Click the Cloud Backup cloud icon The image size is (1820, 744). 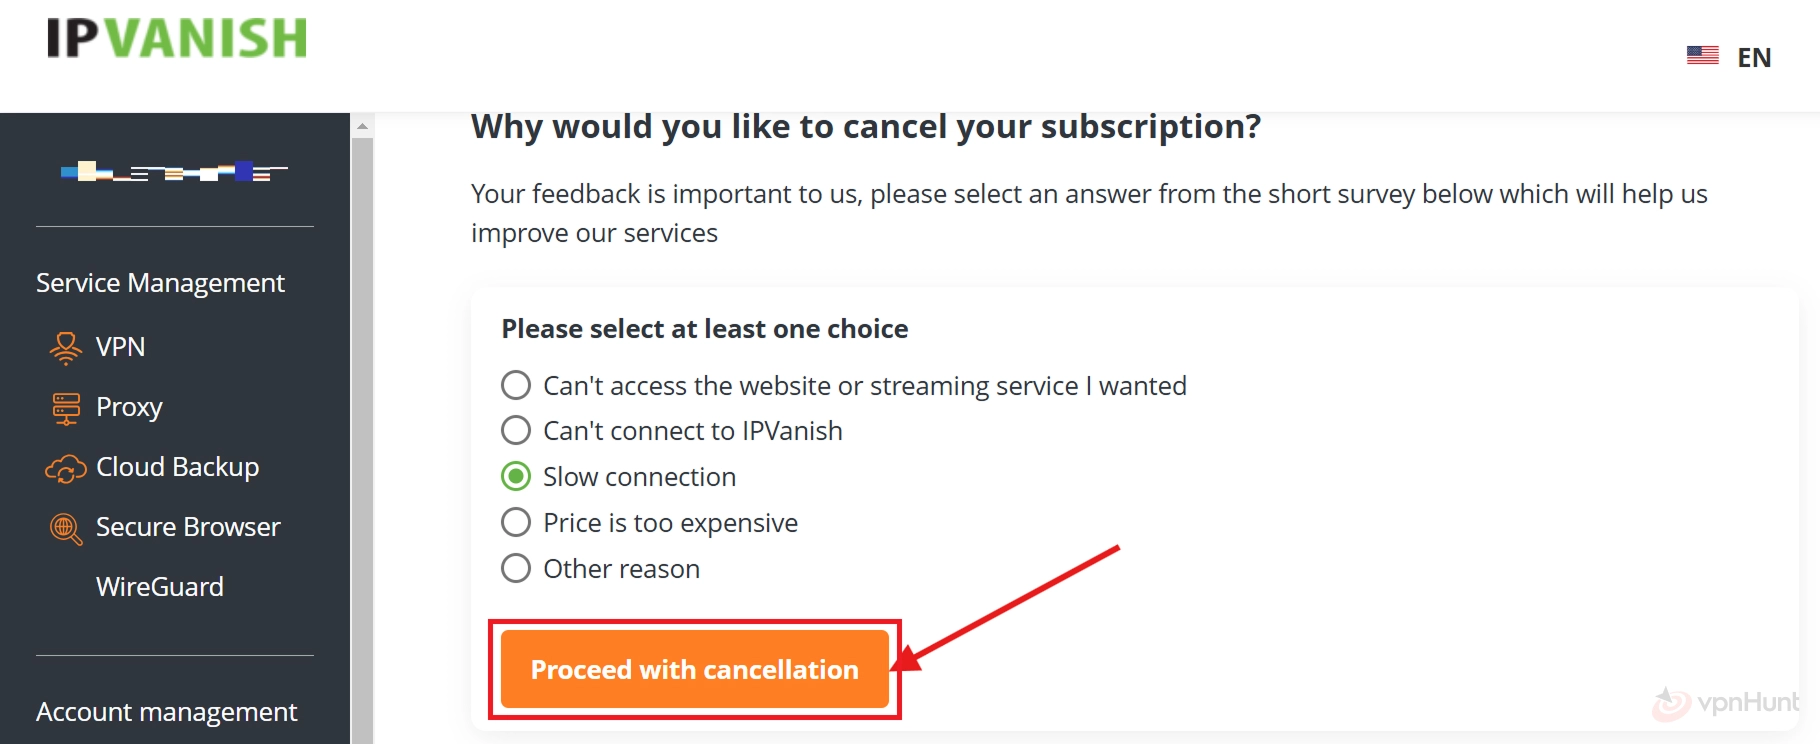66,468
